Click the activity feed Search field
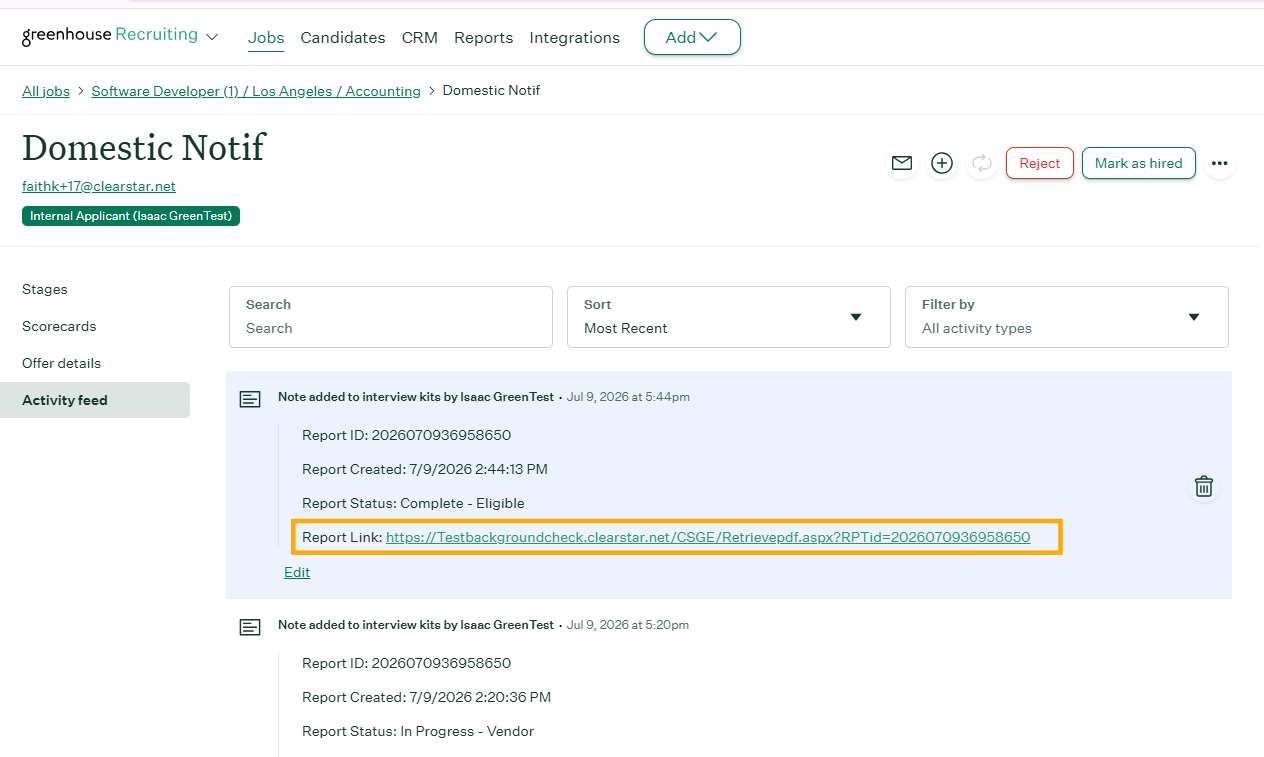Viewport: 1264px width, 757px height. (x=391, y=317)
